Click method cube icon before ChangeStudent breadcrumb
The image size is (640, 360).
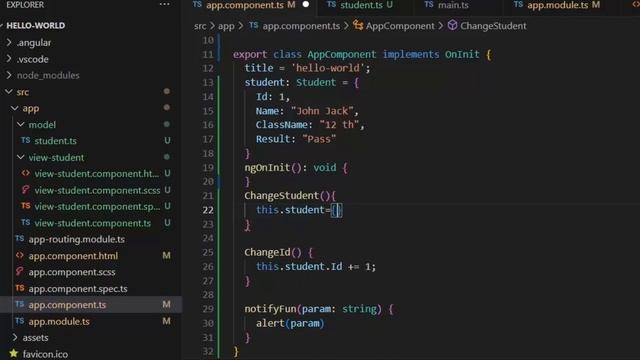tap(452, 25)
